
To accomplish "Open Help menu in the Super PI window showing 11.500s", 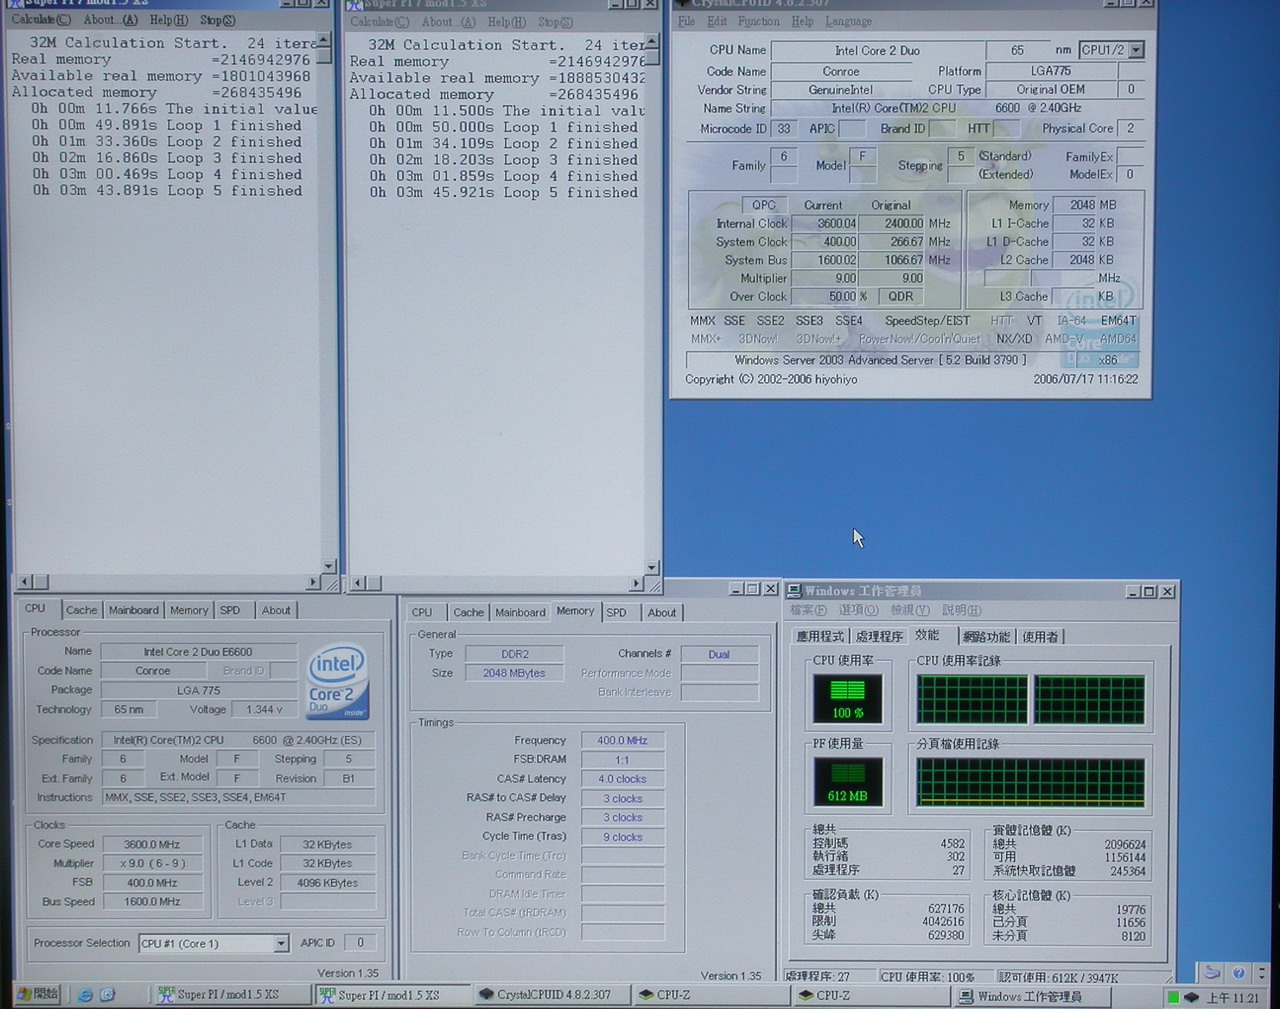I will [506, 22].
